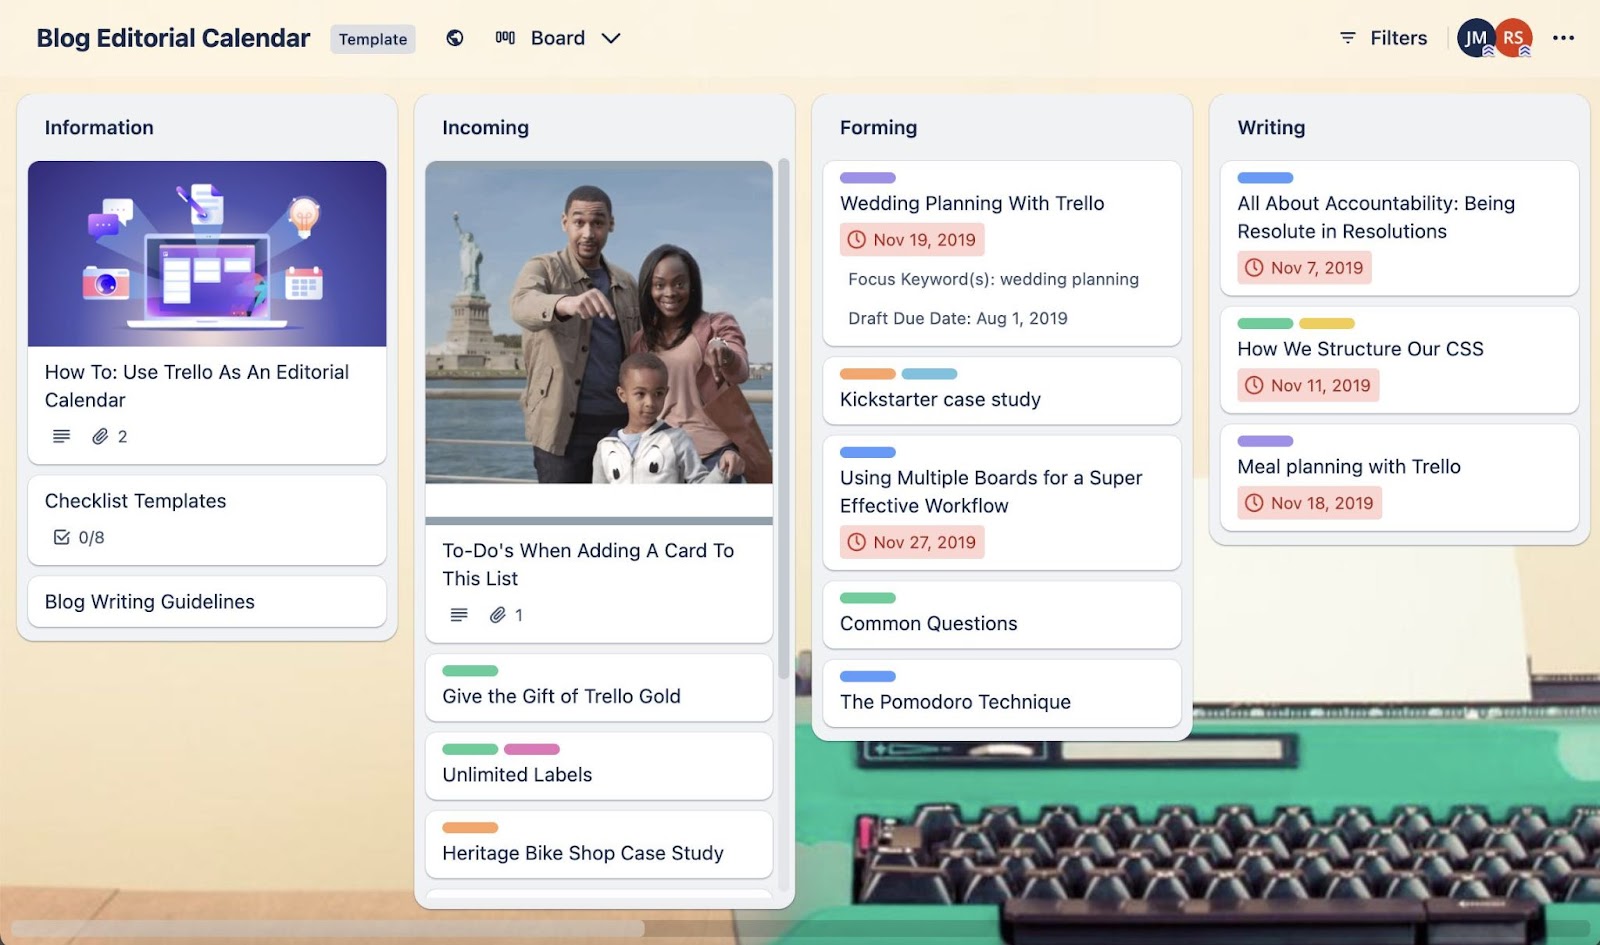Open the Wedding Planning With Trello card
This screenshot has height=945, width=1600.
tap(971, 203)
